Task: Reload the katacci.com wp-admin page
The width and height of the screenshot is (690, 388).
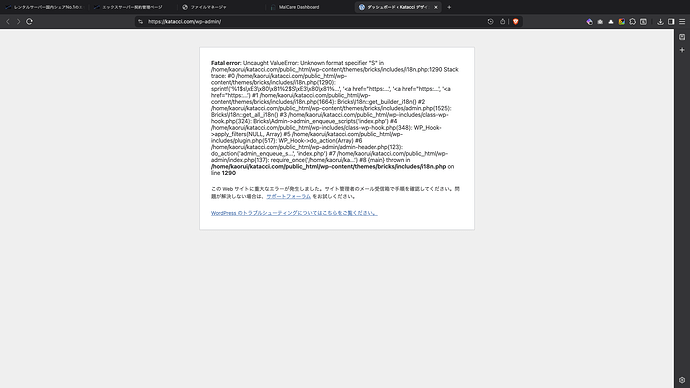Action: pos(29,22)
